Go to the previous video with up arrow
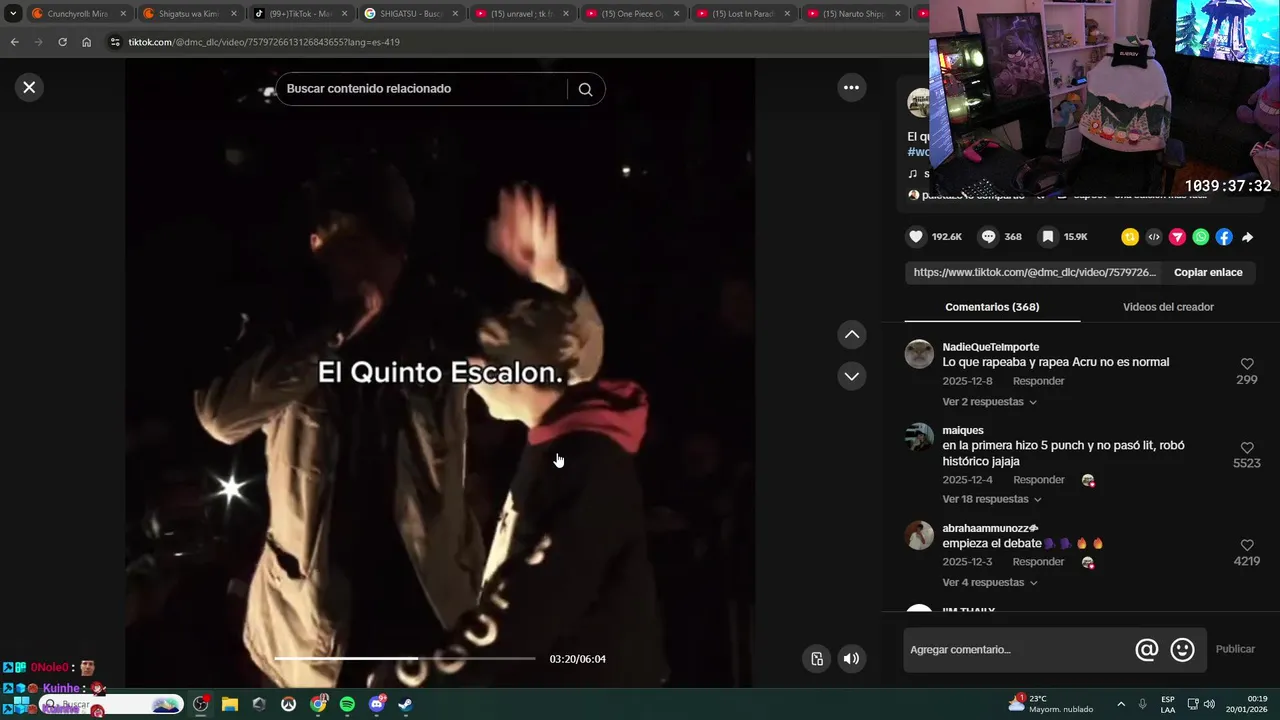The height and width of the screenshot is (720, 1280). pos(852,335)
